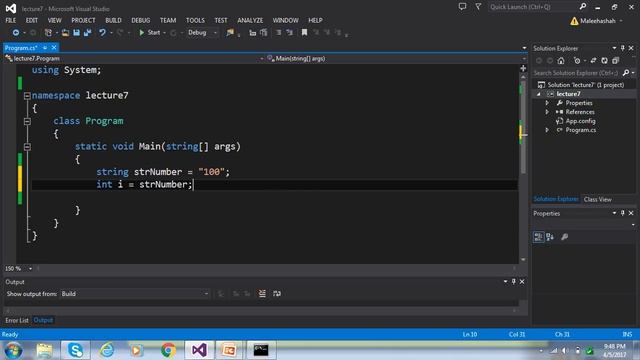640x360 pixels.
Task: Click the Open File folder icon
Action: click(x=65, y=33)
